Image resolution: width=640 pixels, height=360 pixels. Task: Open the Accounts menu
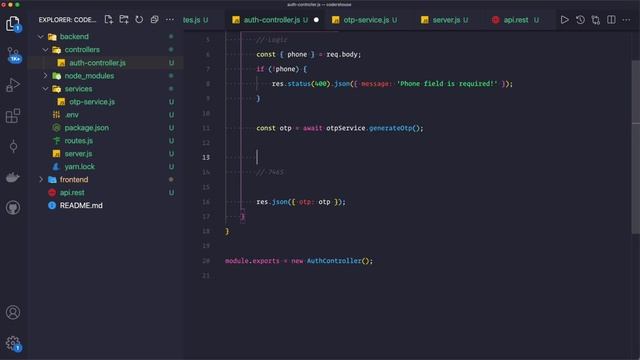click(13, 312)
